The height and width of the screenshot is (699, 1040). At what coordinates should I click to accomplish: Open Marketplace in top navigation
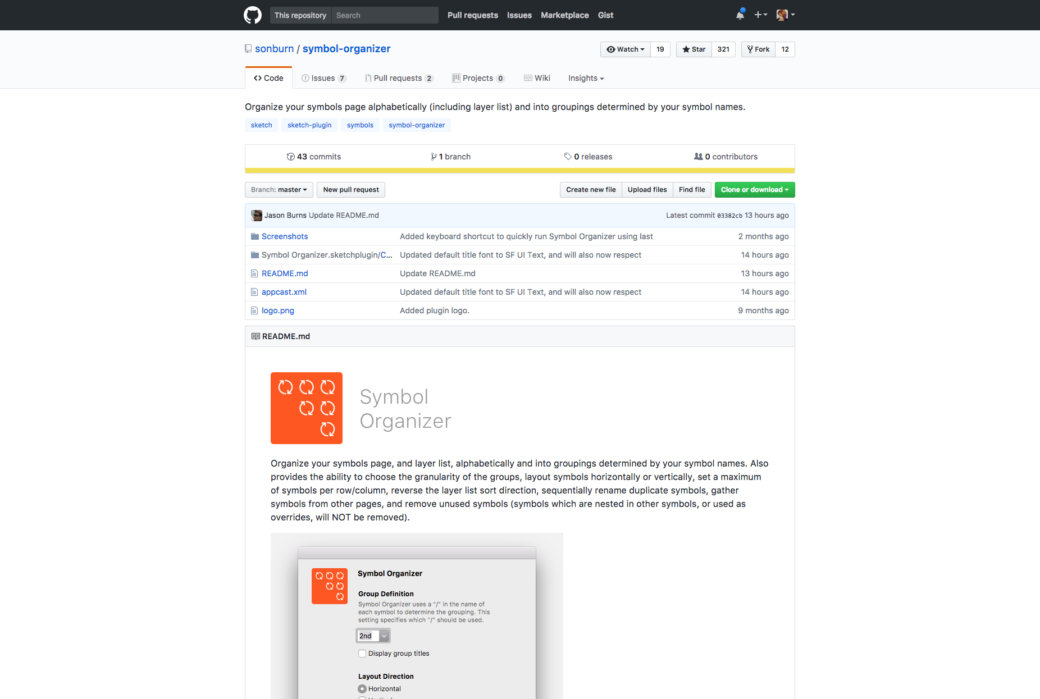565,15
